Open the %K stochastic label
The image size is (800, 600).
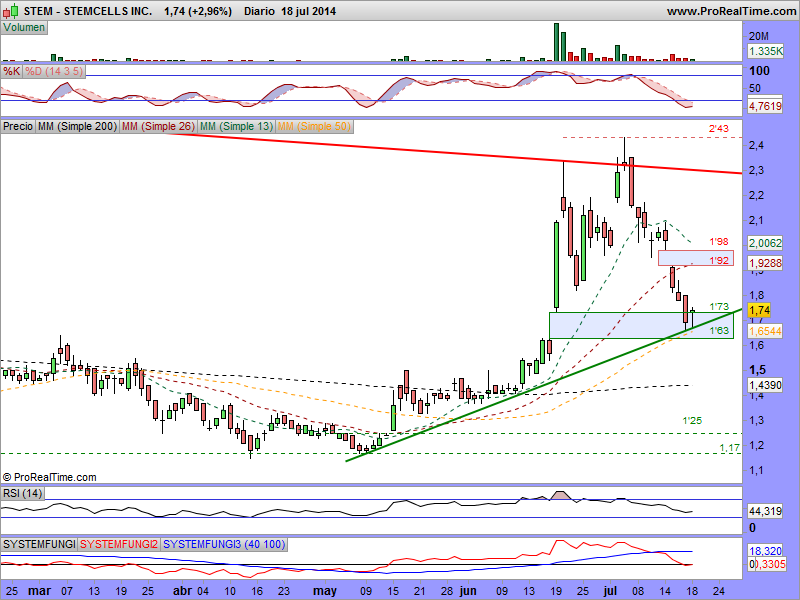click(12, 71)
